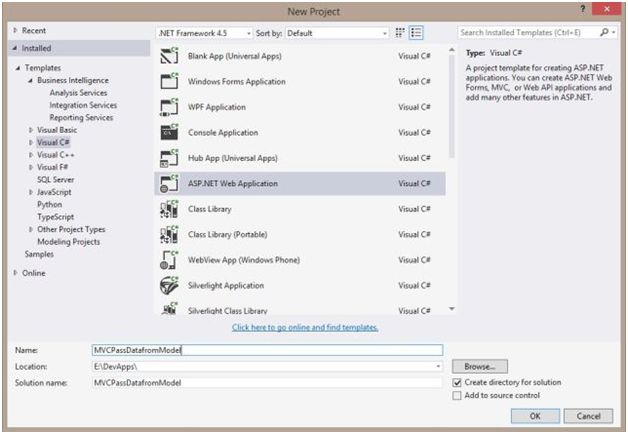
Task: Click the template list scroll-down arrow
Action: coord(452,309)
